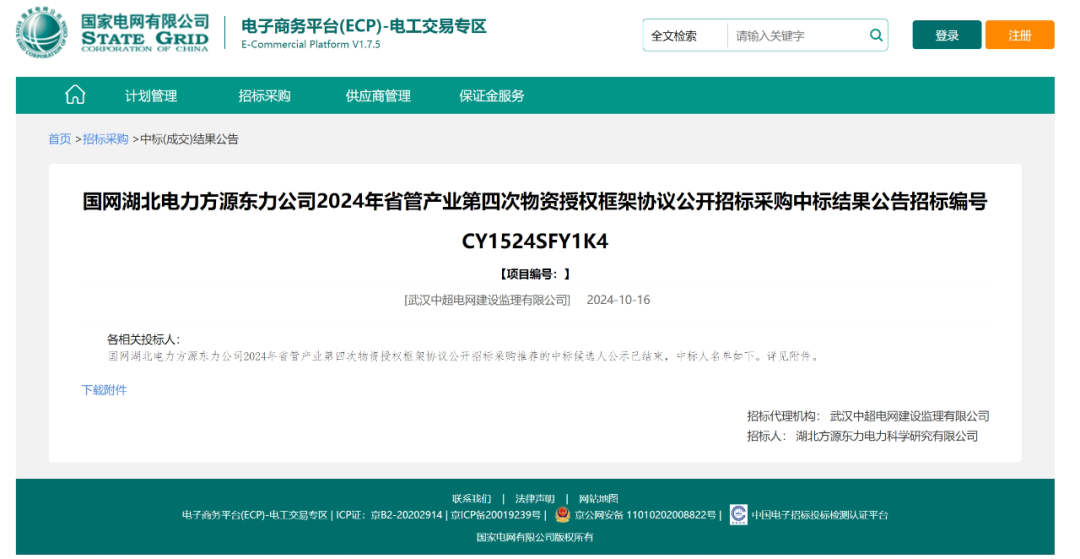
Task: Click the 登录 button
Action: 946,35
